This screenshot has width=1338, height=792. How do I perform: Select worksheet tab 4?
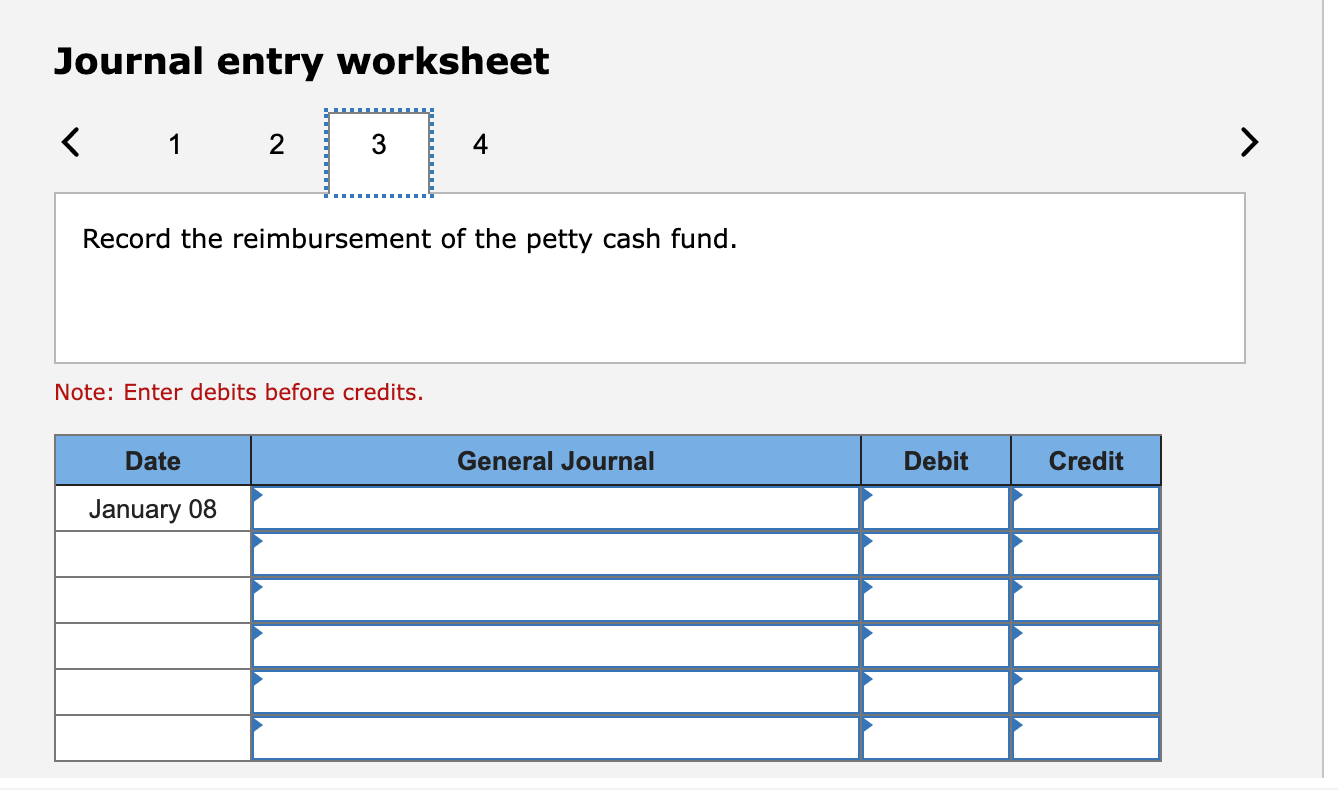click(480, 144)
